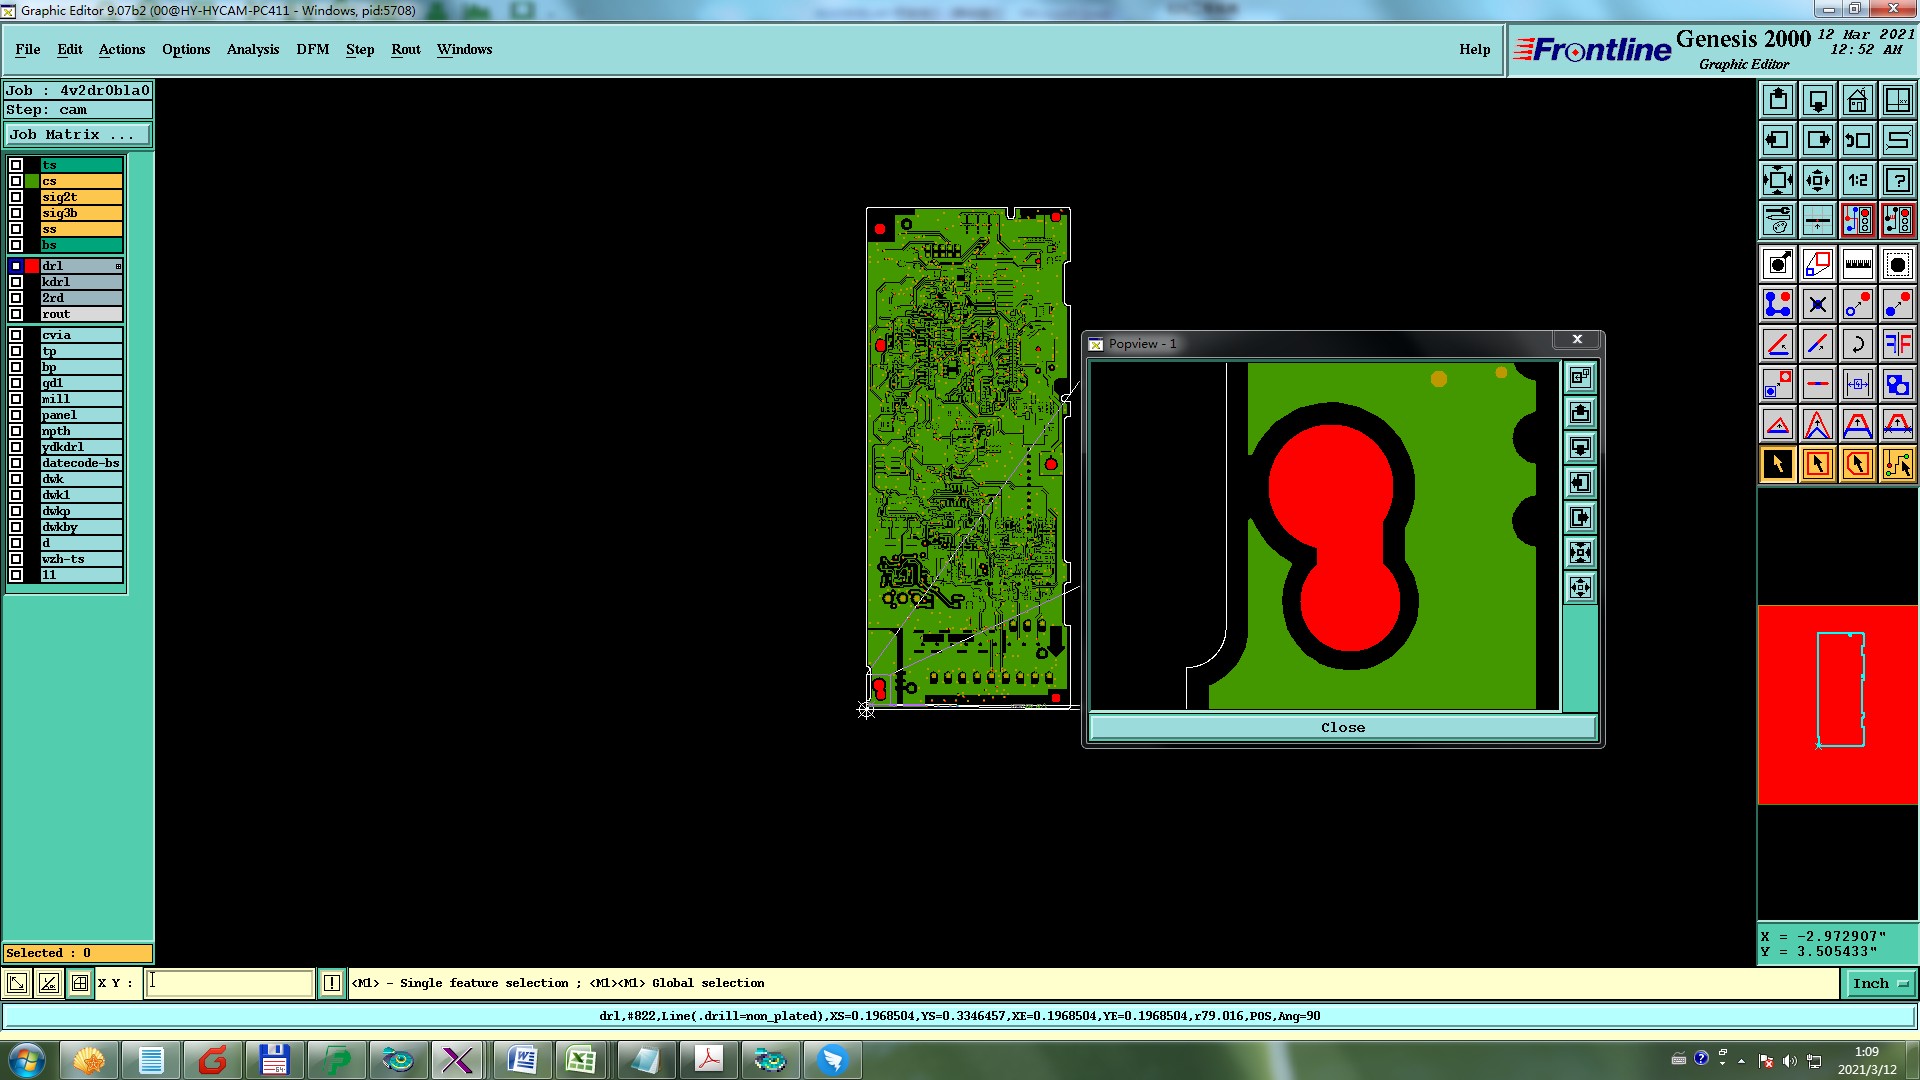The image size is (1920, 1080).
Task: Click the mirror F flip icon
Action: pos(1897,344)
